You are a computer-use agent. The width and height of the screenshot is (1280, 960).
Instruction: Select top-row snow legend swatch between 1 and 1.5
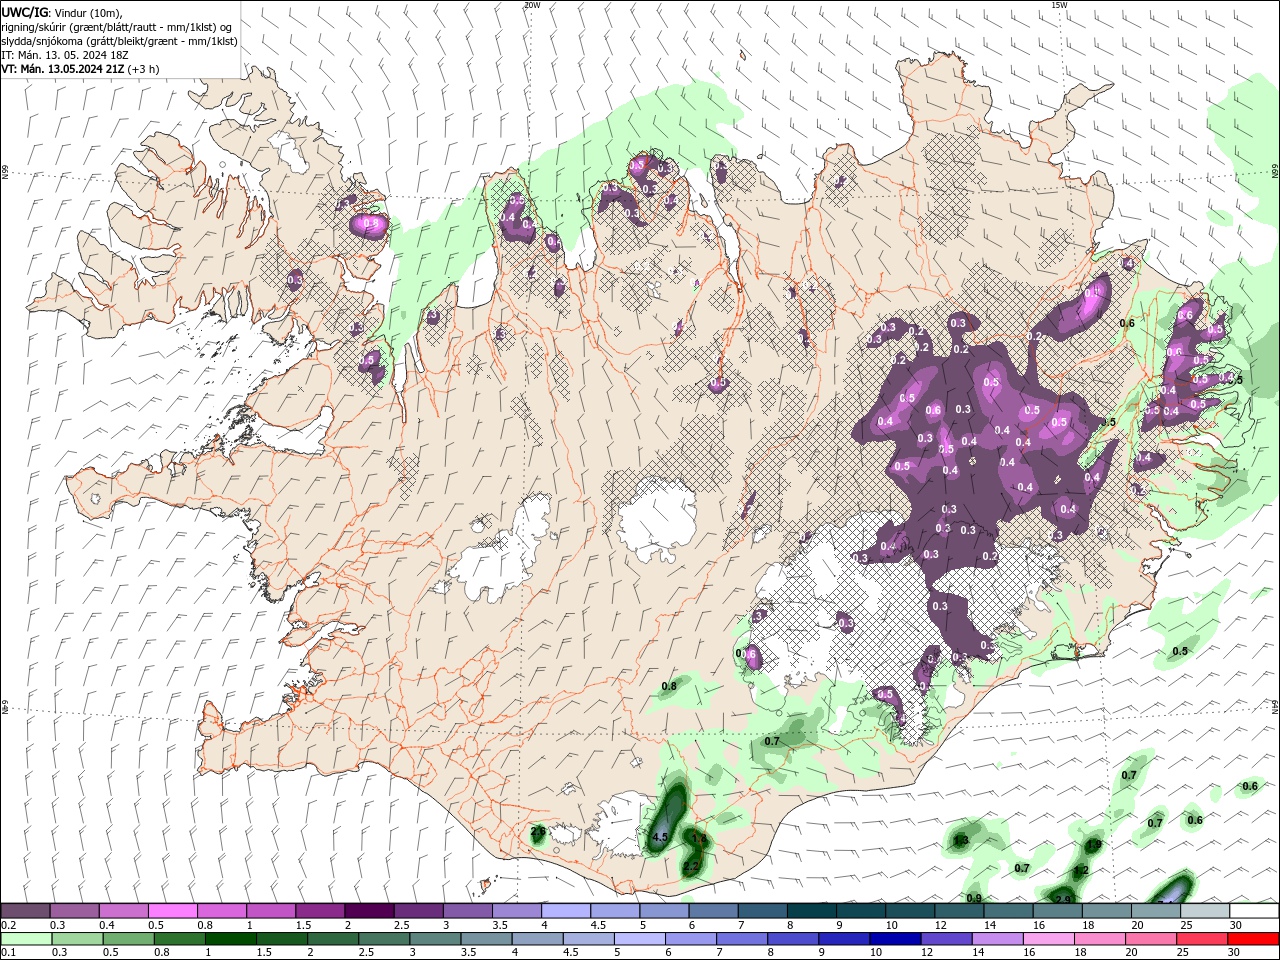(270, 910)
